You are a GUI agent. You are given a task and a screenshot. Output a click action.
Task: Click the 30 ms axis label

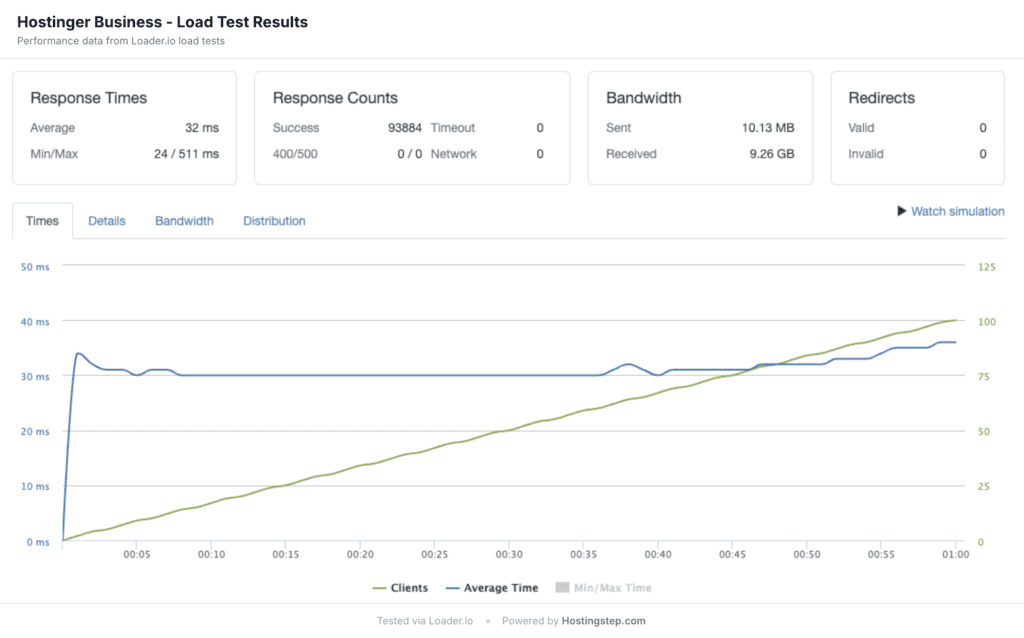[x=35, y=376]
